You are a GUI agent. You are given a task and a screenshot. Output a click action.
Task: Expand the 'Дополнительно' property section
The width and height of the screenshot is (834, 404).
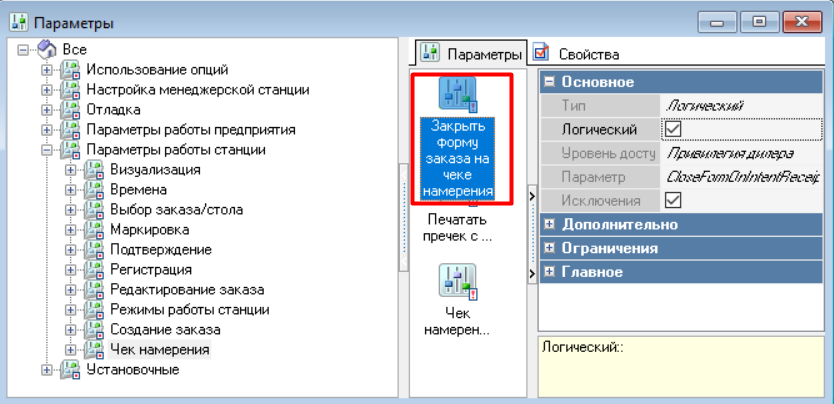pos(551,224)
